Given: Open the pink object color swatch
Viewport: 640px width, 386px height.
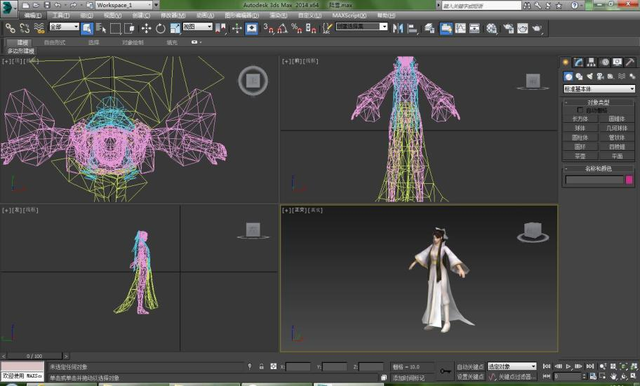Looking at the screenshot, I should coord(629,180).
